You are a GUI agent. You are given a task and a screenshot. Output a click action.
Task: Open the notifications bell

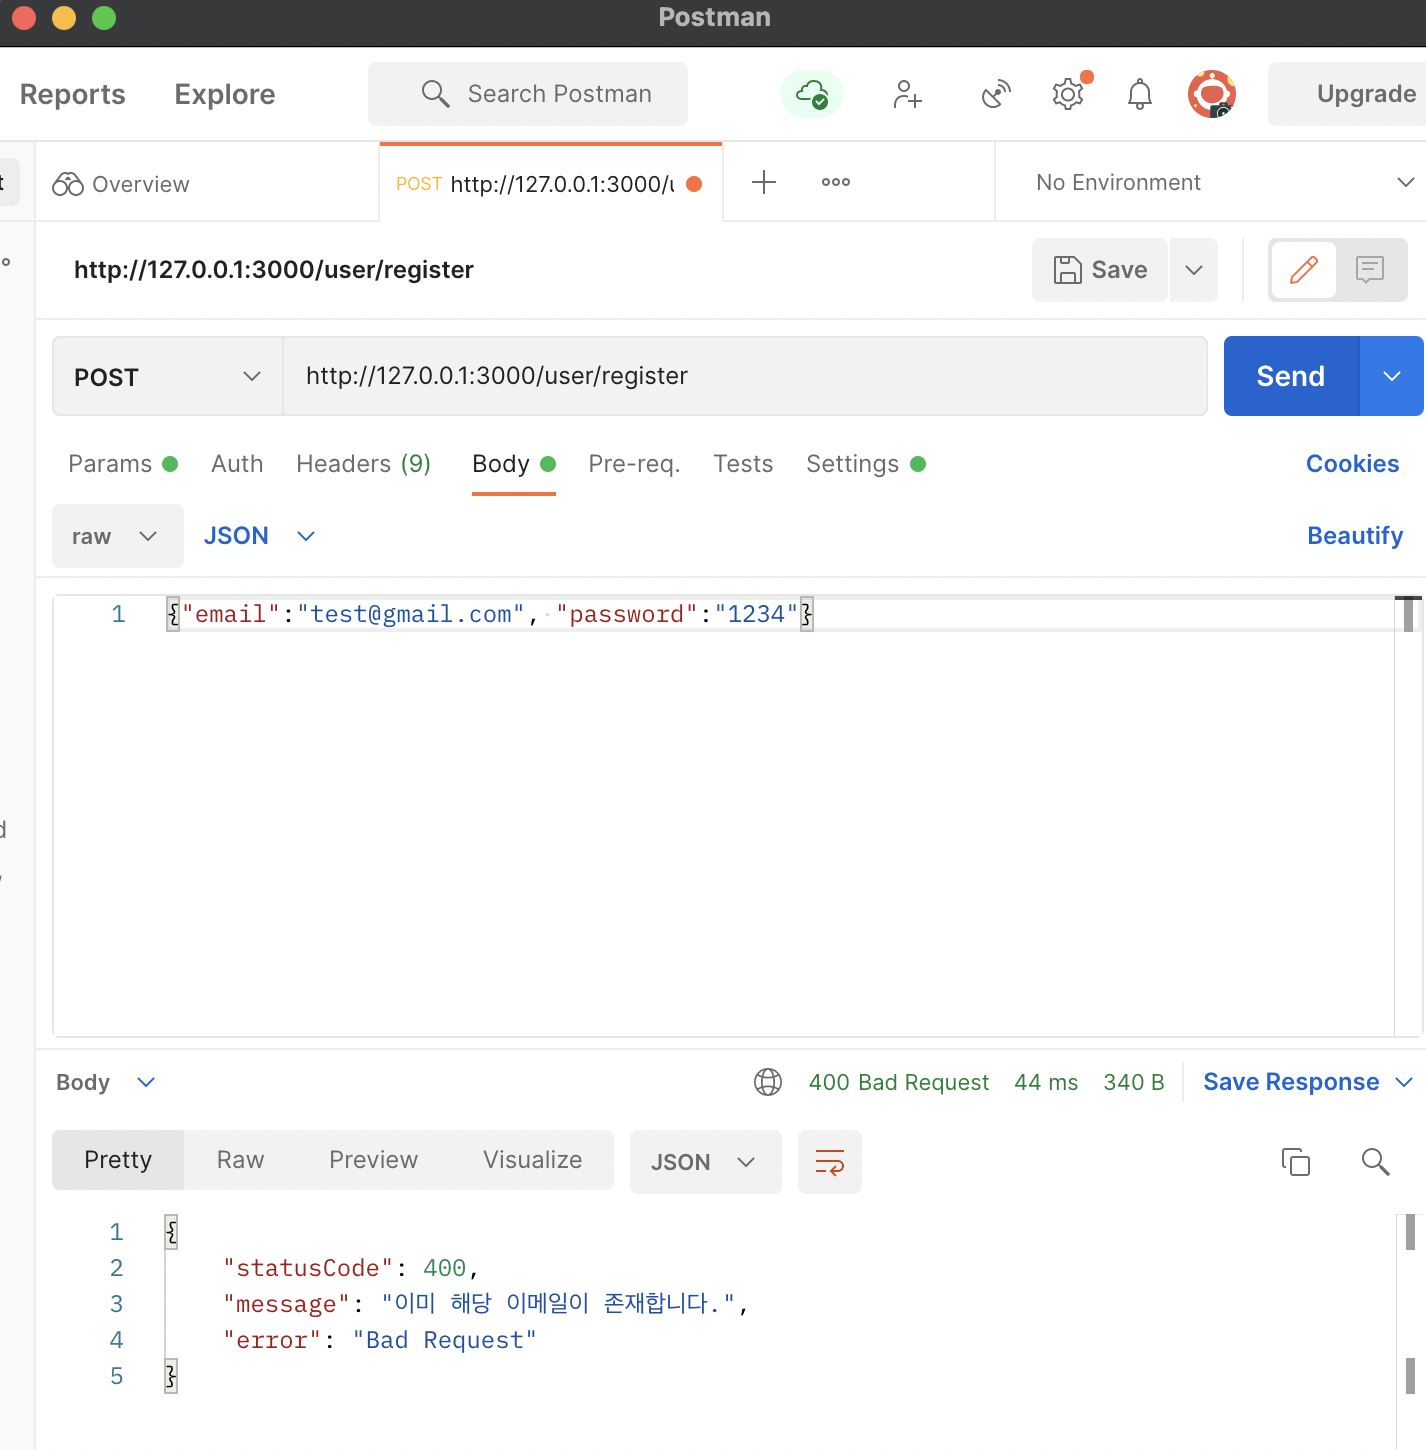[1140, 94]
